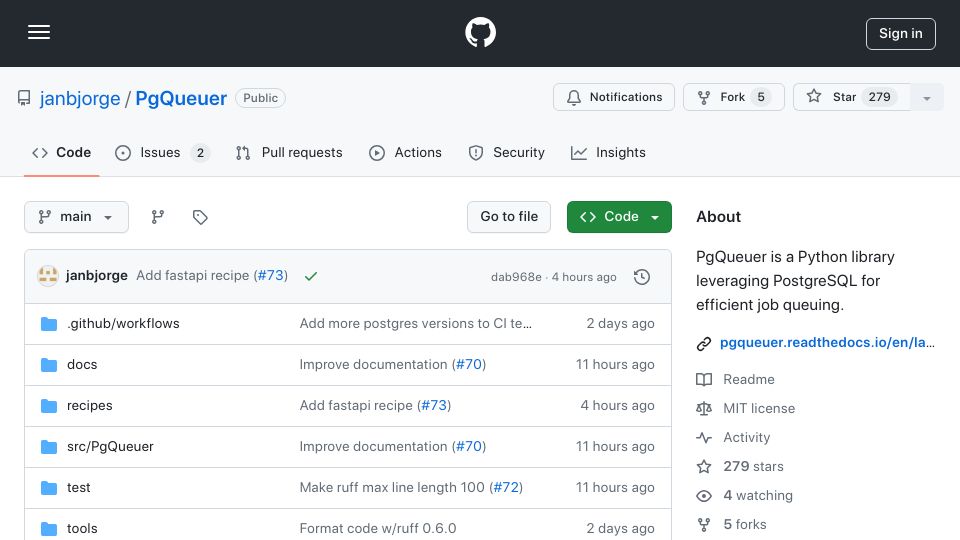
Task: Click the Public visibility badge
Action: tap(260, 98)
